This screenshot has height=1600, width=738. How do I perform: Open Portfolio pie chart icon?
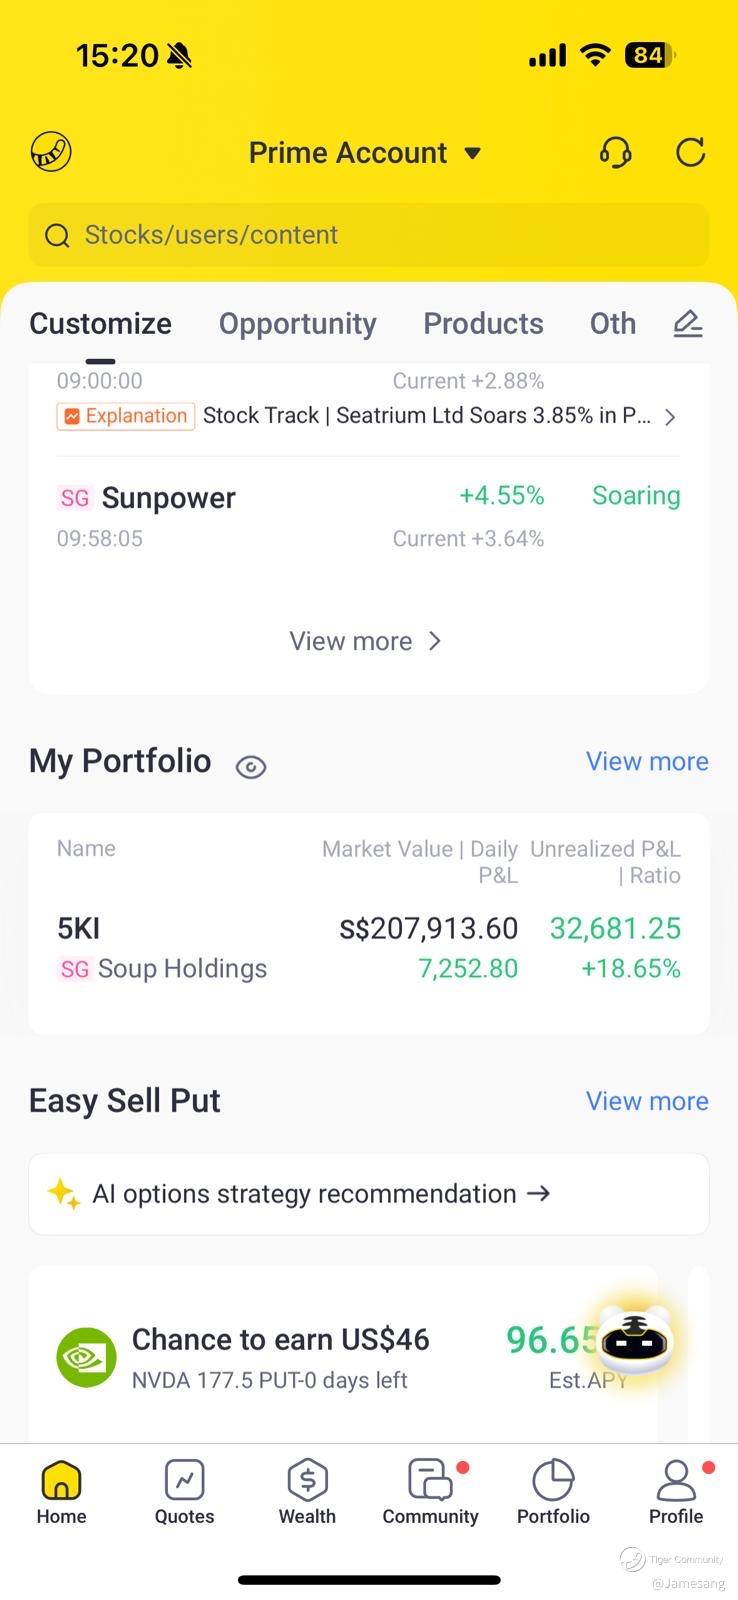553,1491
